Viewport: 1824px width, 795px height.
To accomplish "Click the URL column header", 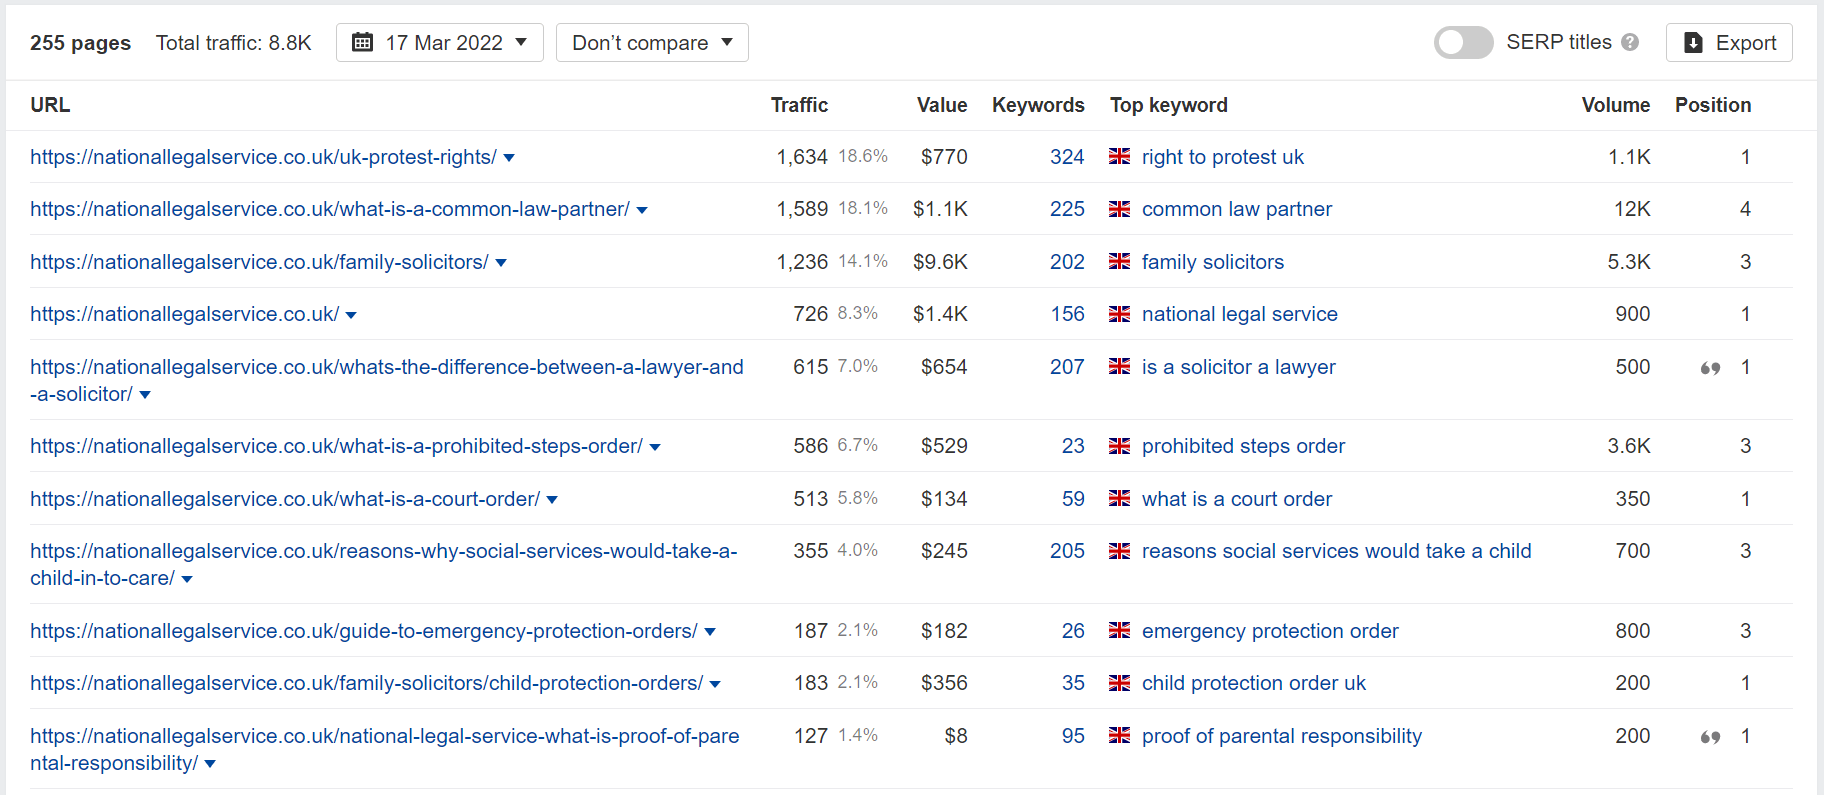I will tap(50, 105).
